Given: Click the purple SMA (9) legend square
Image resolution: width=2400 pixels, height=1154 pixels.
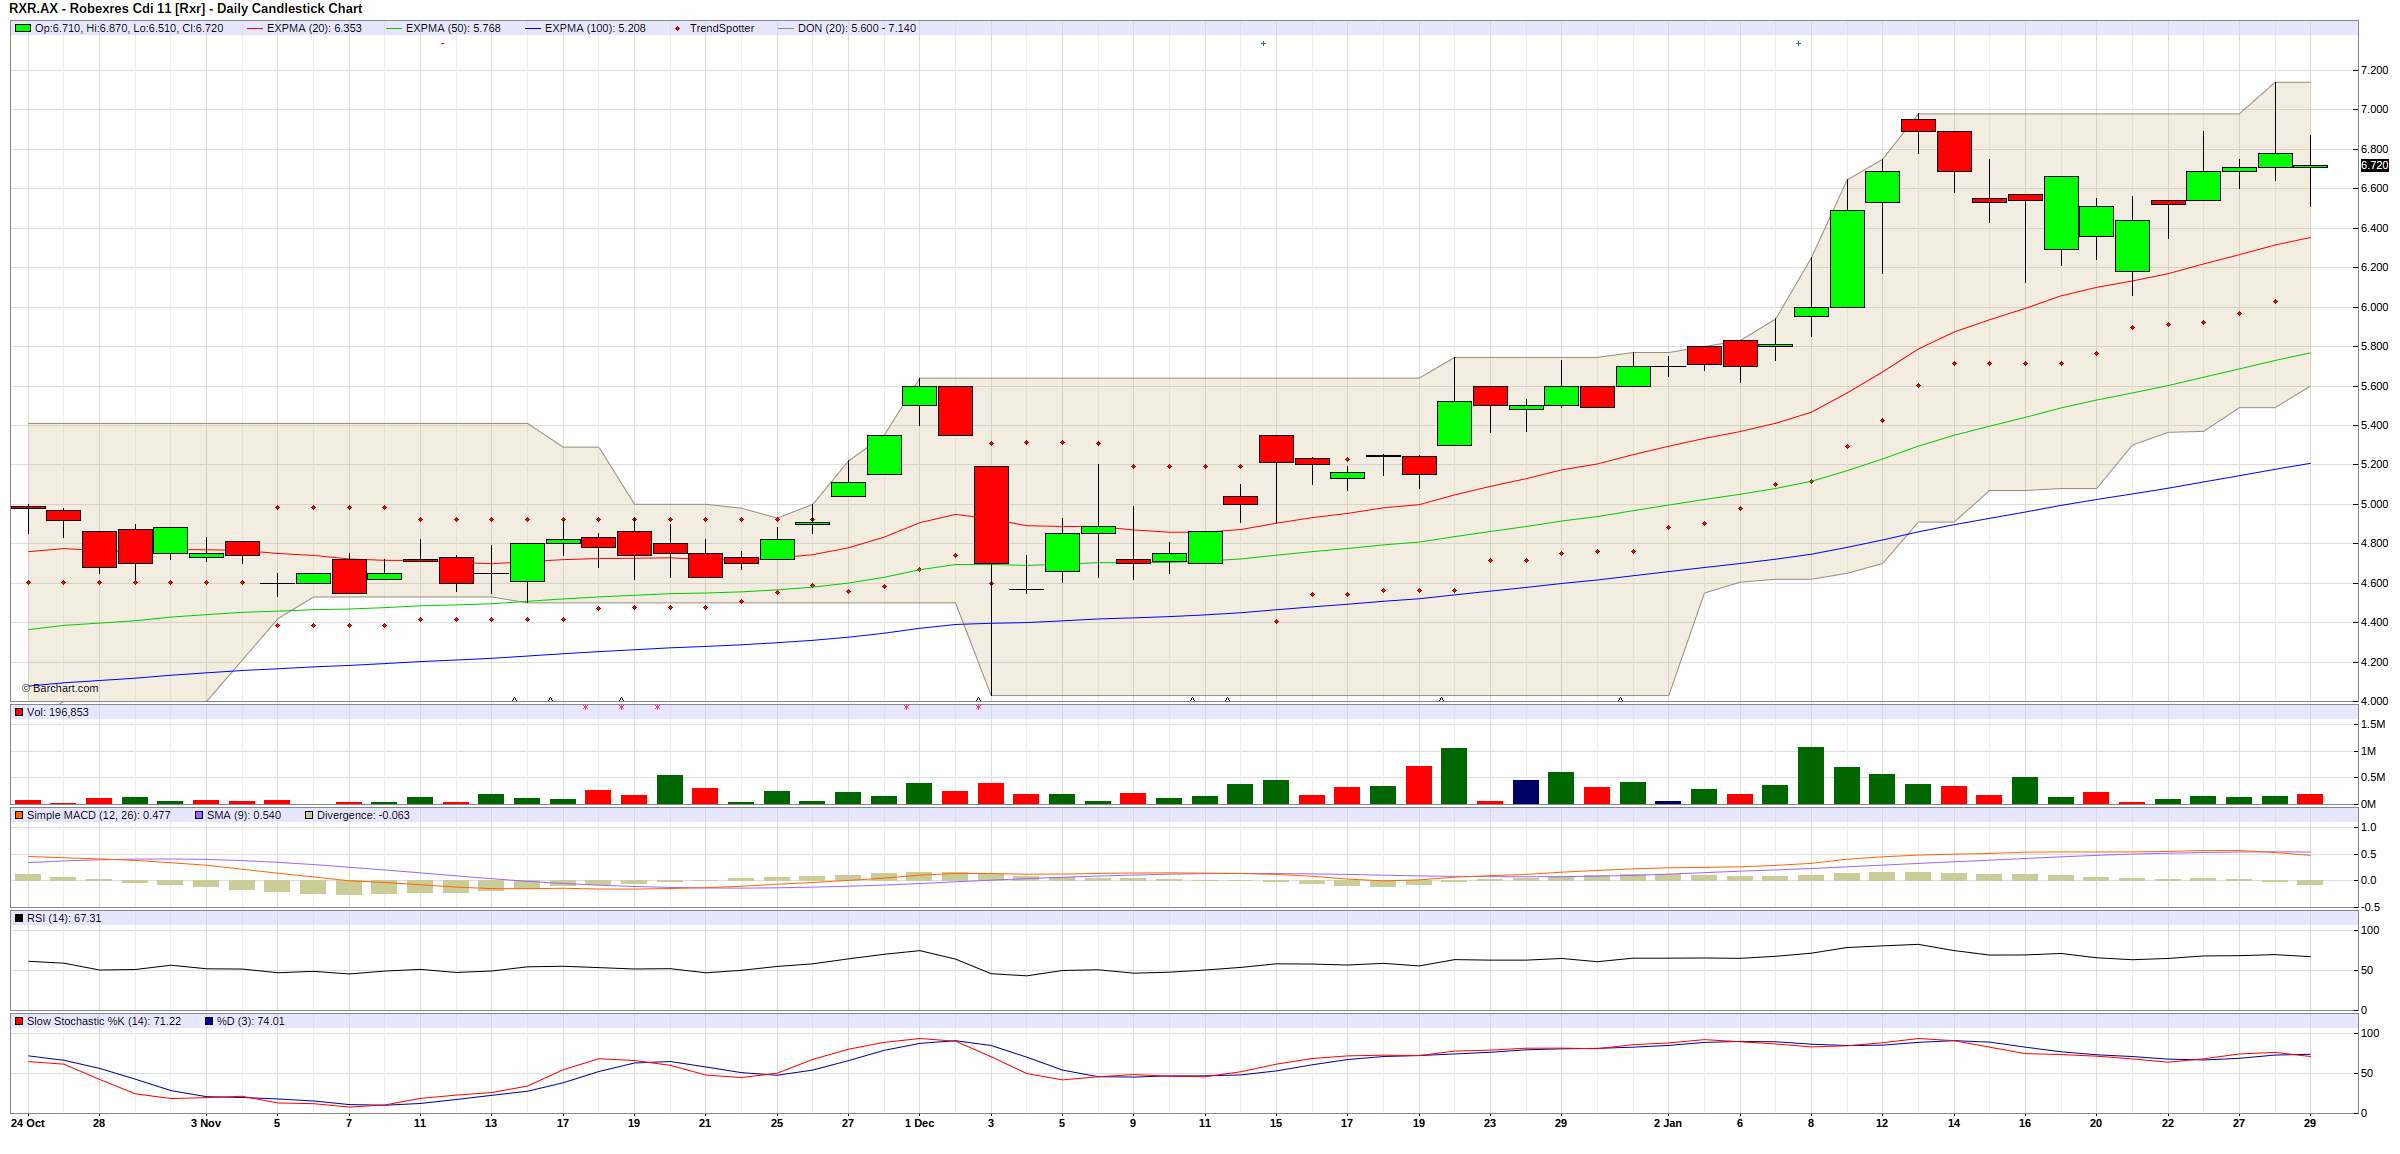Looking at the screenshot, I should point(199,815).
